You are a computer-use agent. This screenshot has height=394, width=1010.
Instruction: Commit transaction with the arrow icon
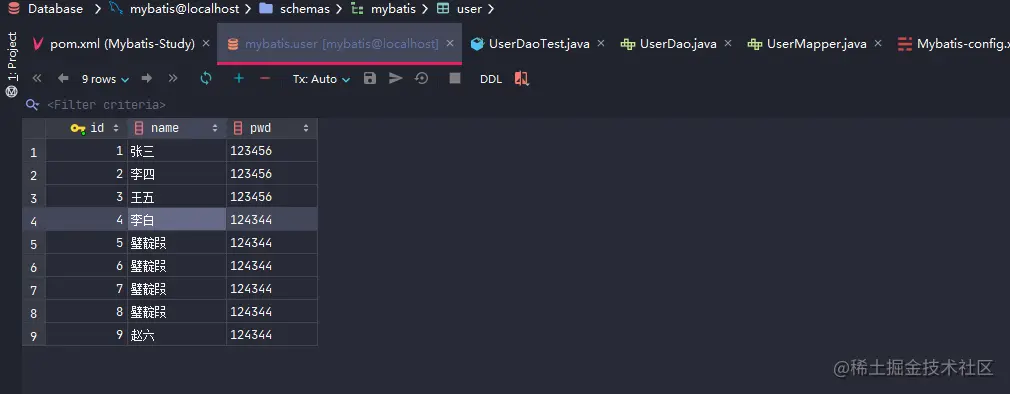tap(395, 79)
